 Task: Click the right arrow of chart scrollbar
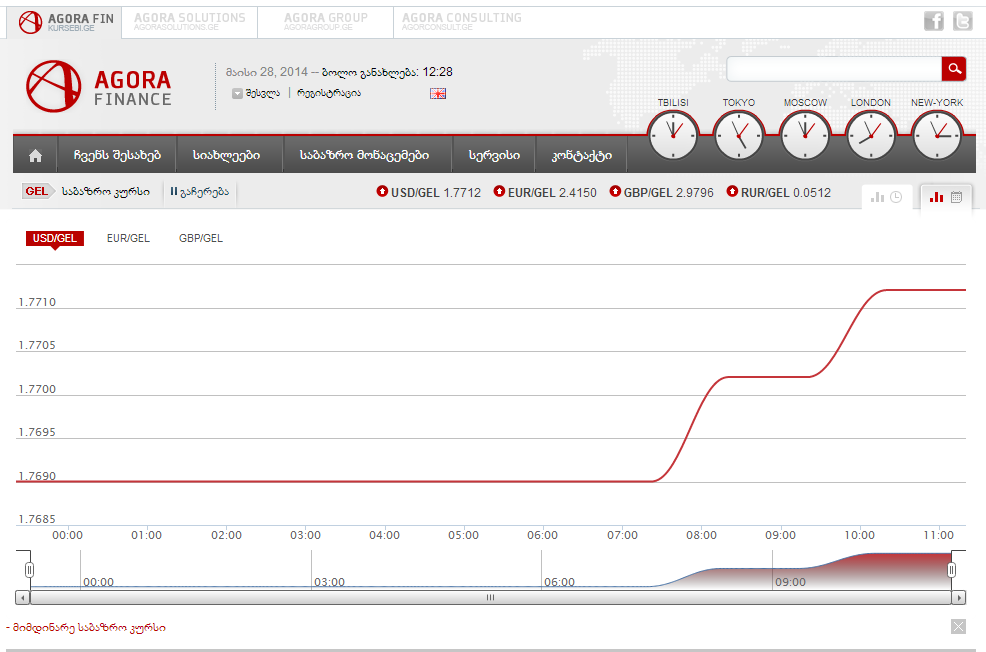[958, 598]
